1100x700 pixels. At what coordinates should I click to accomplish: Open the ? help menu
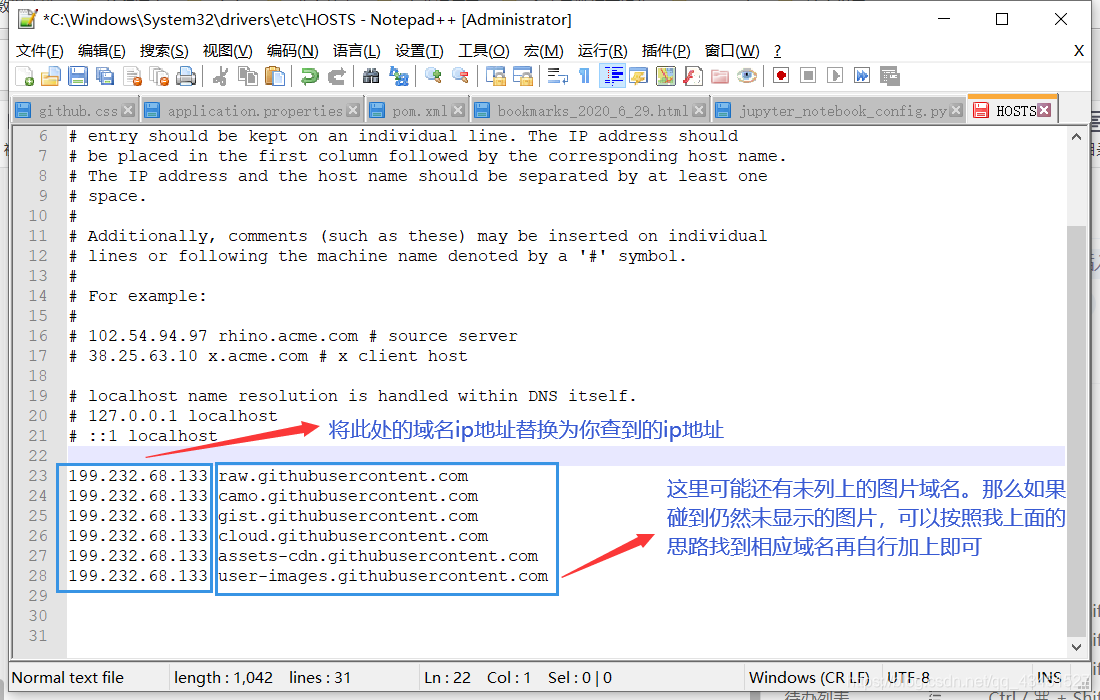click(777, 51)
